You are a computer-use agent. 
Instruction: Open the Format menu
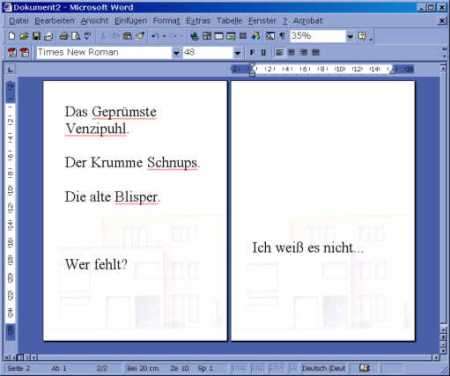click(x=166, y=21)
